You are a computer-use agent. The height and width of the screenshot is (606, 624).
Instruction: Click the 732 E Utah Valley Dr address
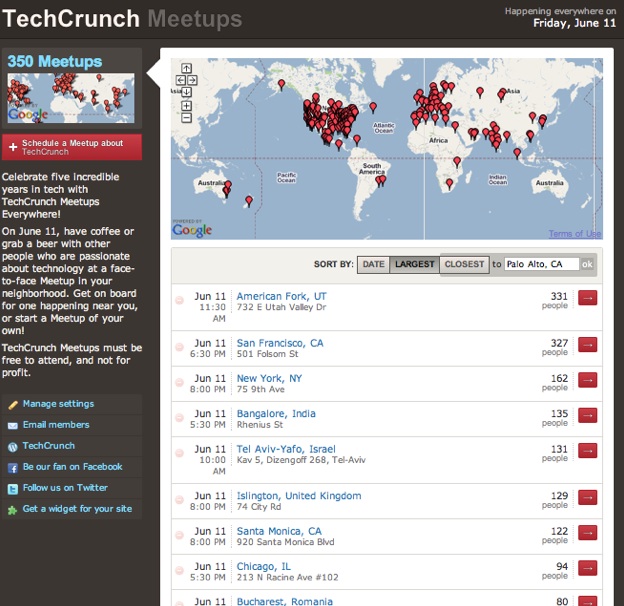(x=281, y=307)
